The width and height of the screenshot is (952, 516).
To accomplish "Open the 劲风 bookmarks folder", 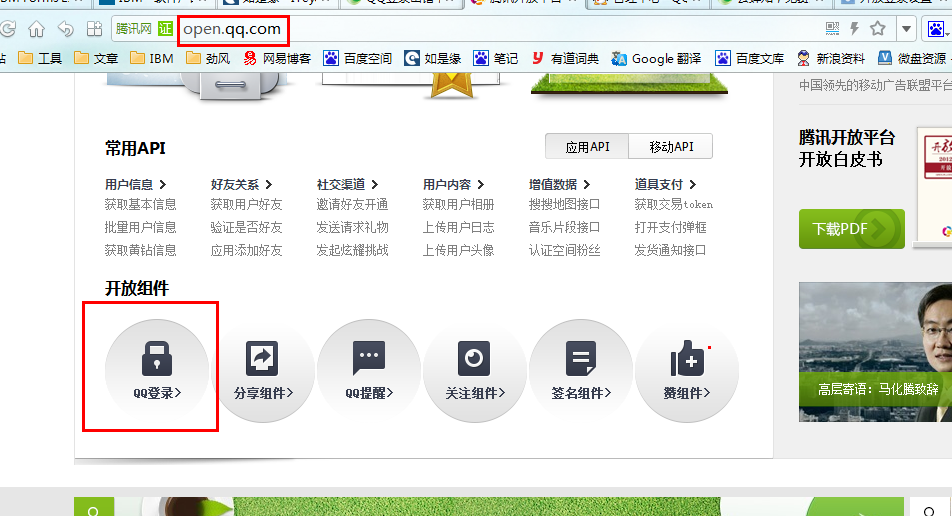I will [x=208, y=58].
